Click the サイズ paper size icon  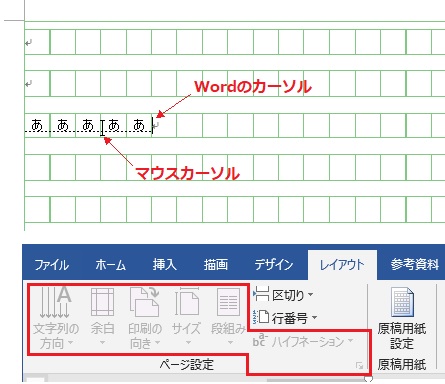(187, 302)
